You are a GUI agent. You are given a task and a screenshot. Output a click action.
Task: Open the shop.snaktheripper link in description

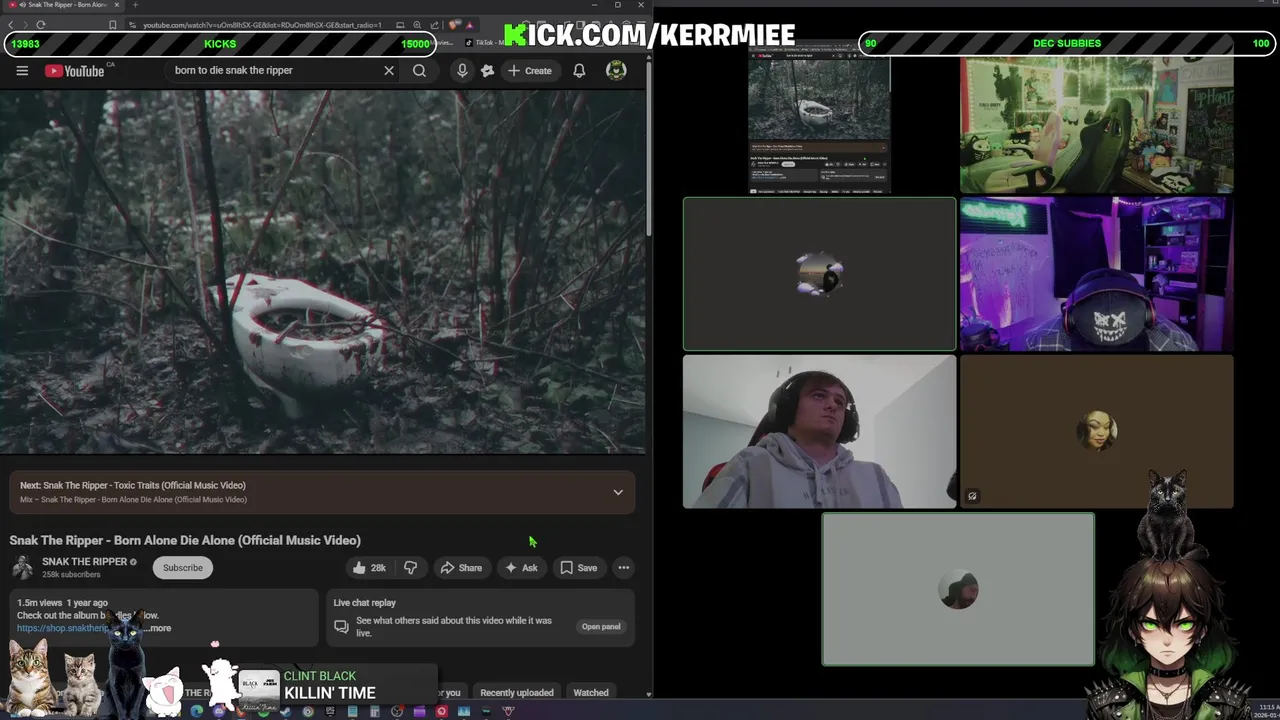[60, 628]
